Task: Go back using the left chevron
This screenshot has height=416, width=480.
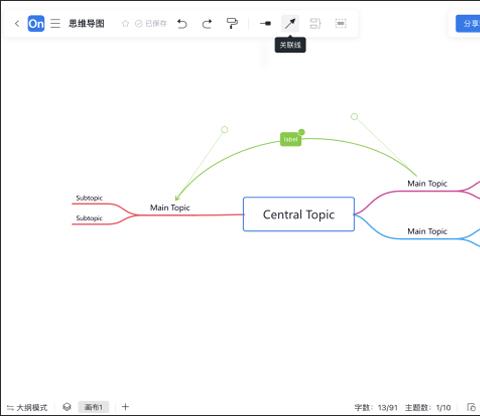Action: 17,24
